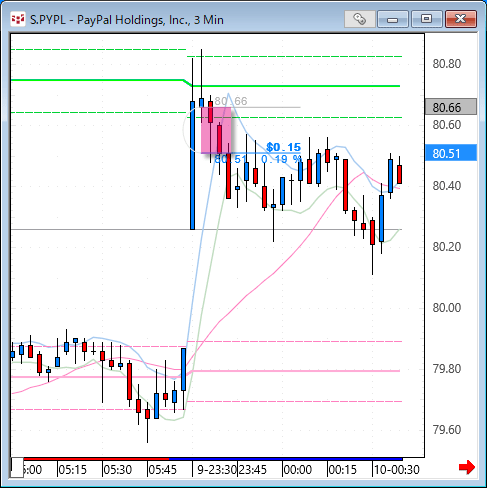Click the tall blue gap-up candle
Viewport: 487px width, 488px height.
(192, 165)
